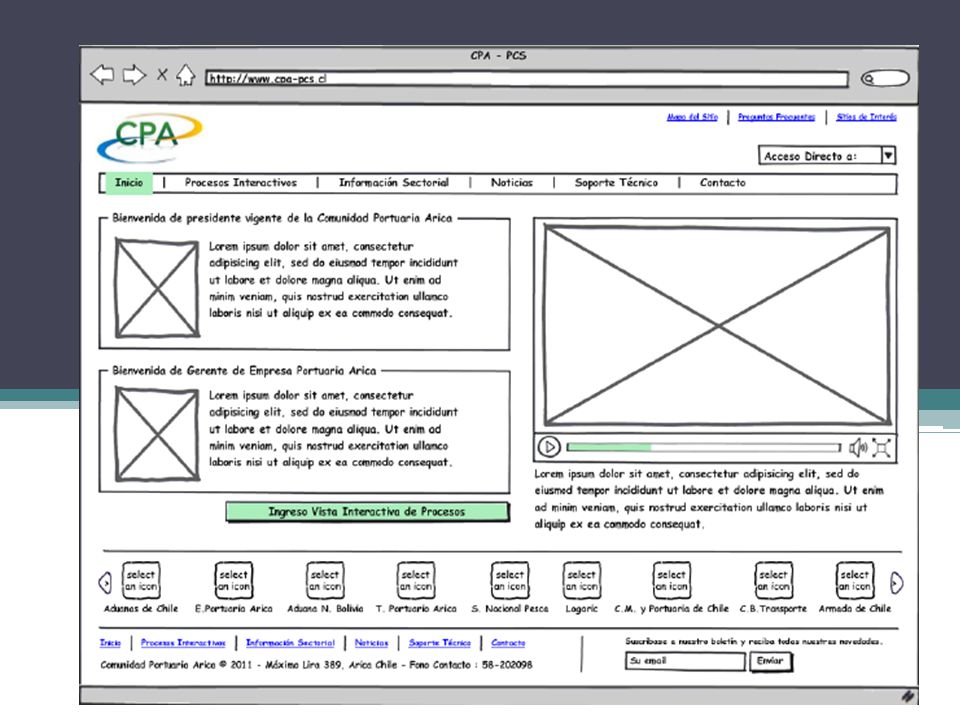The image size is (960, 720).
Task: Expand the video to fullscreen
Action: (881, 448)
